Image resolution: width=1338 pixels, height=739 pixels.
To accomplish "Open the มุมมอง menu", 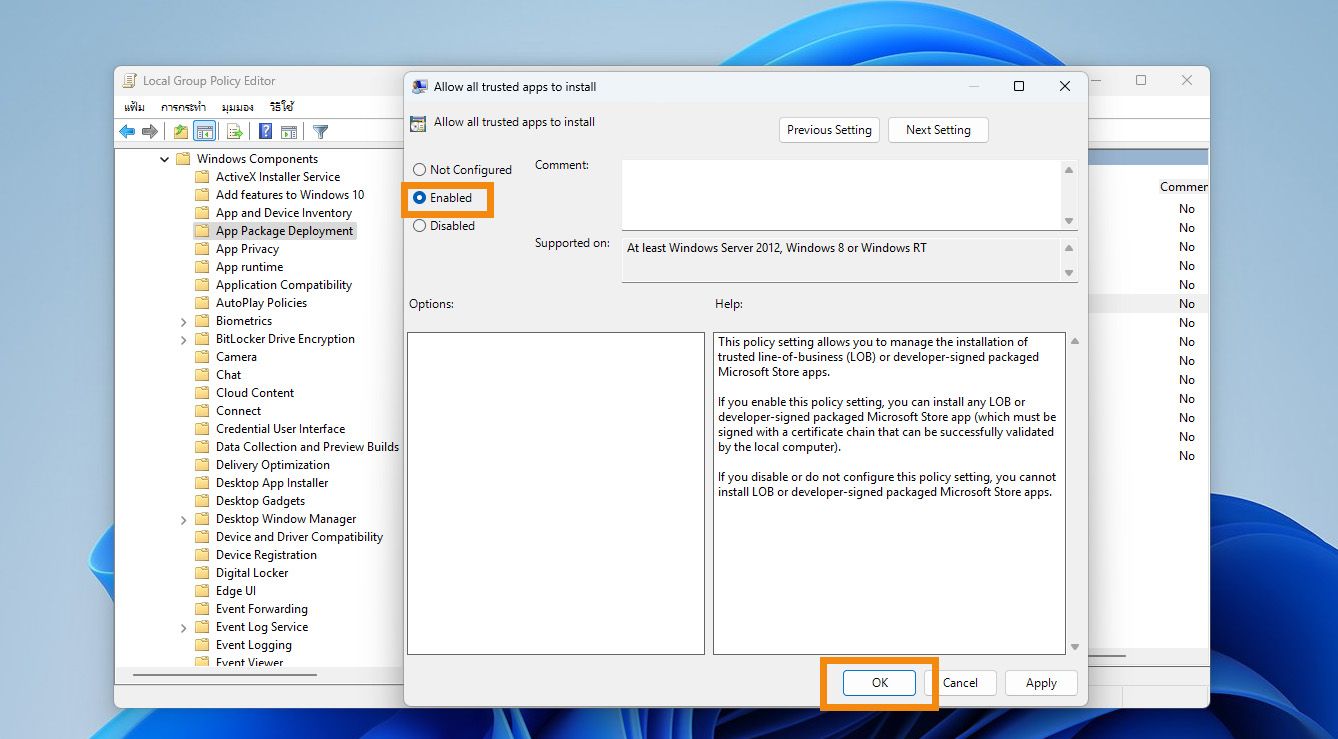I will coord(238,106).
